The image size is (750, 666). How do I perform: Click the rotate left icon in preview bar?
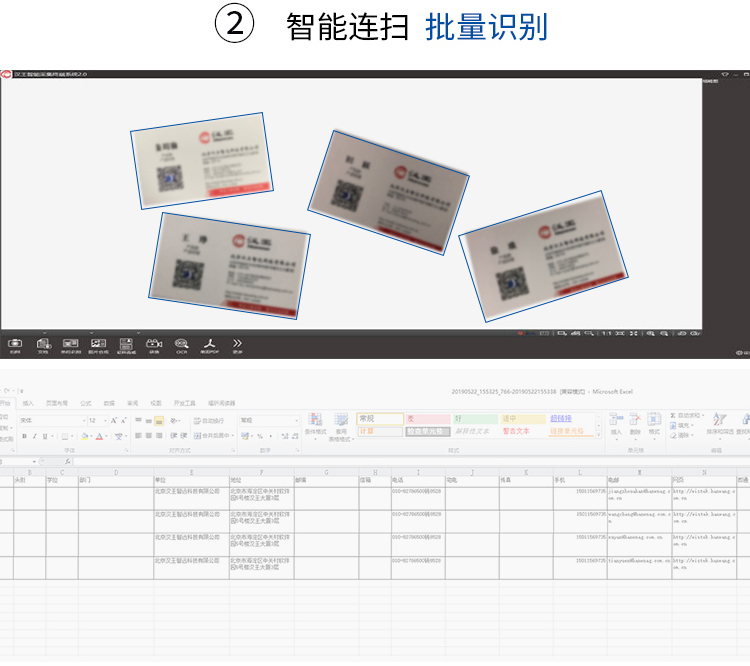click(682, 333)
